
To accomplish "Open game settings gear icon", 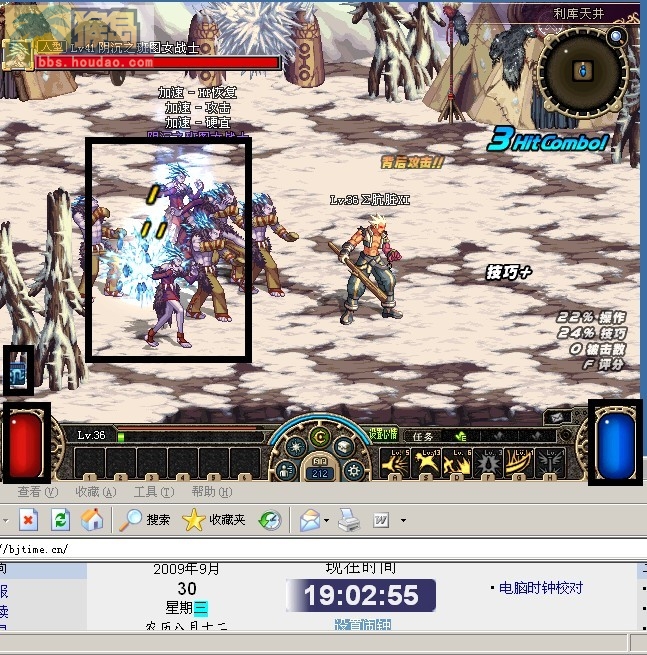I will (x=353, y=471).
